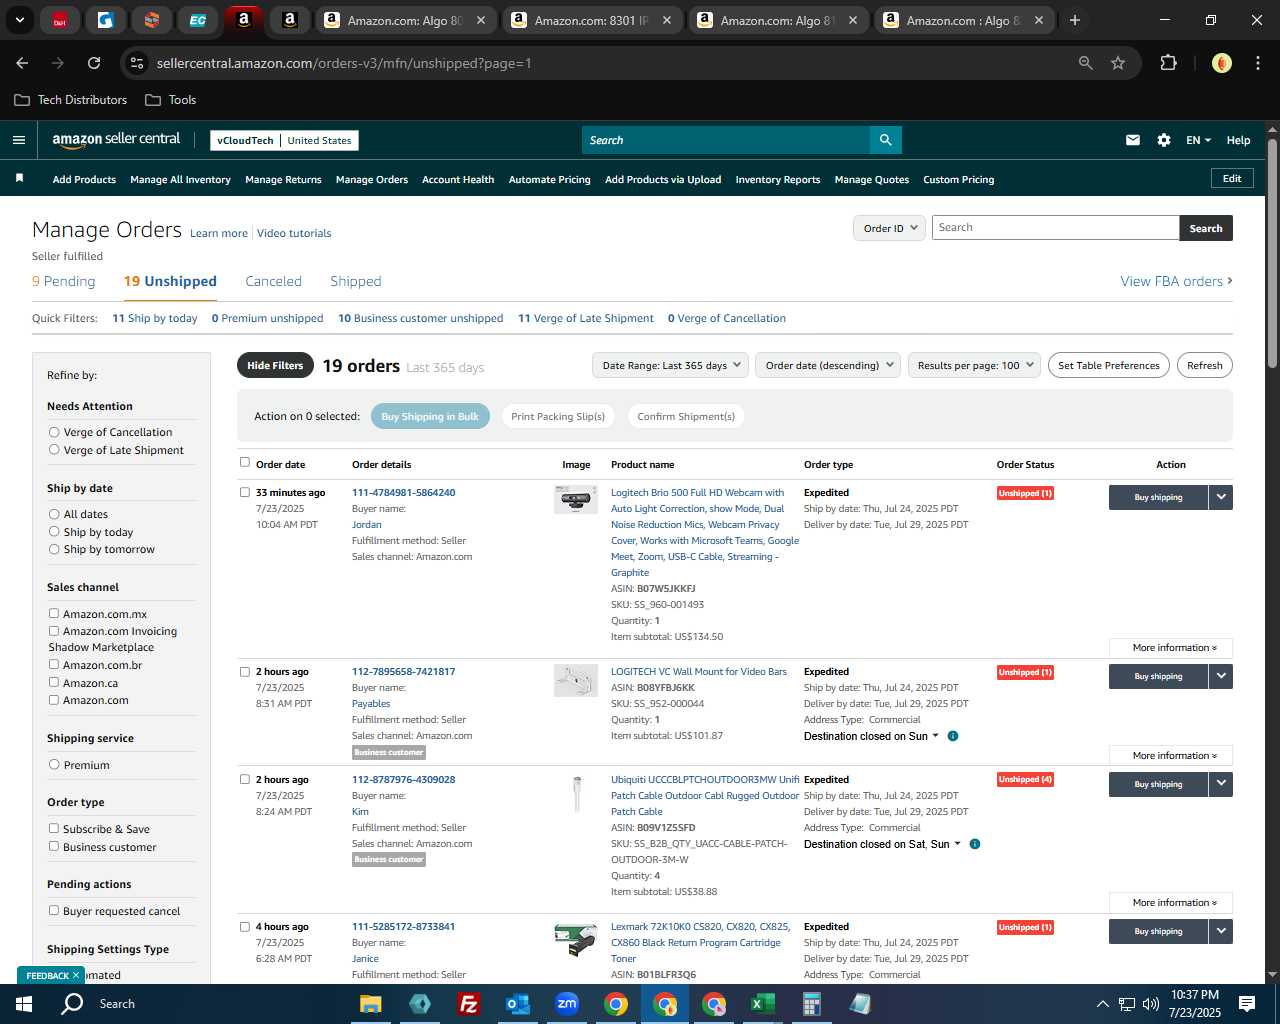This screenshot has height=1024, width=1280.
Task: Click the Refresh orders button
Action: 1204,365
